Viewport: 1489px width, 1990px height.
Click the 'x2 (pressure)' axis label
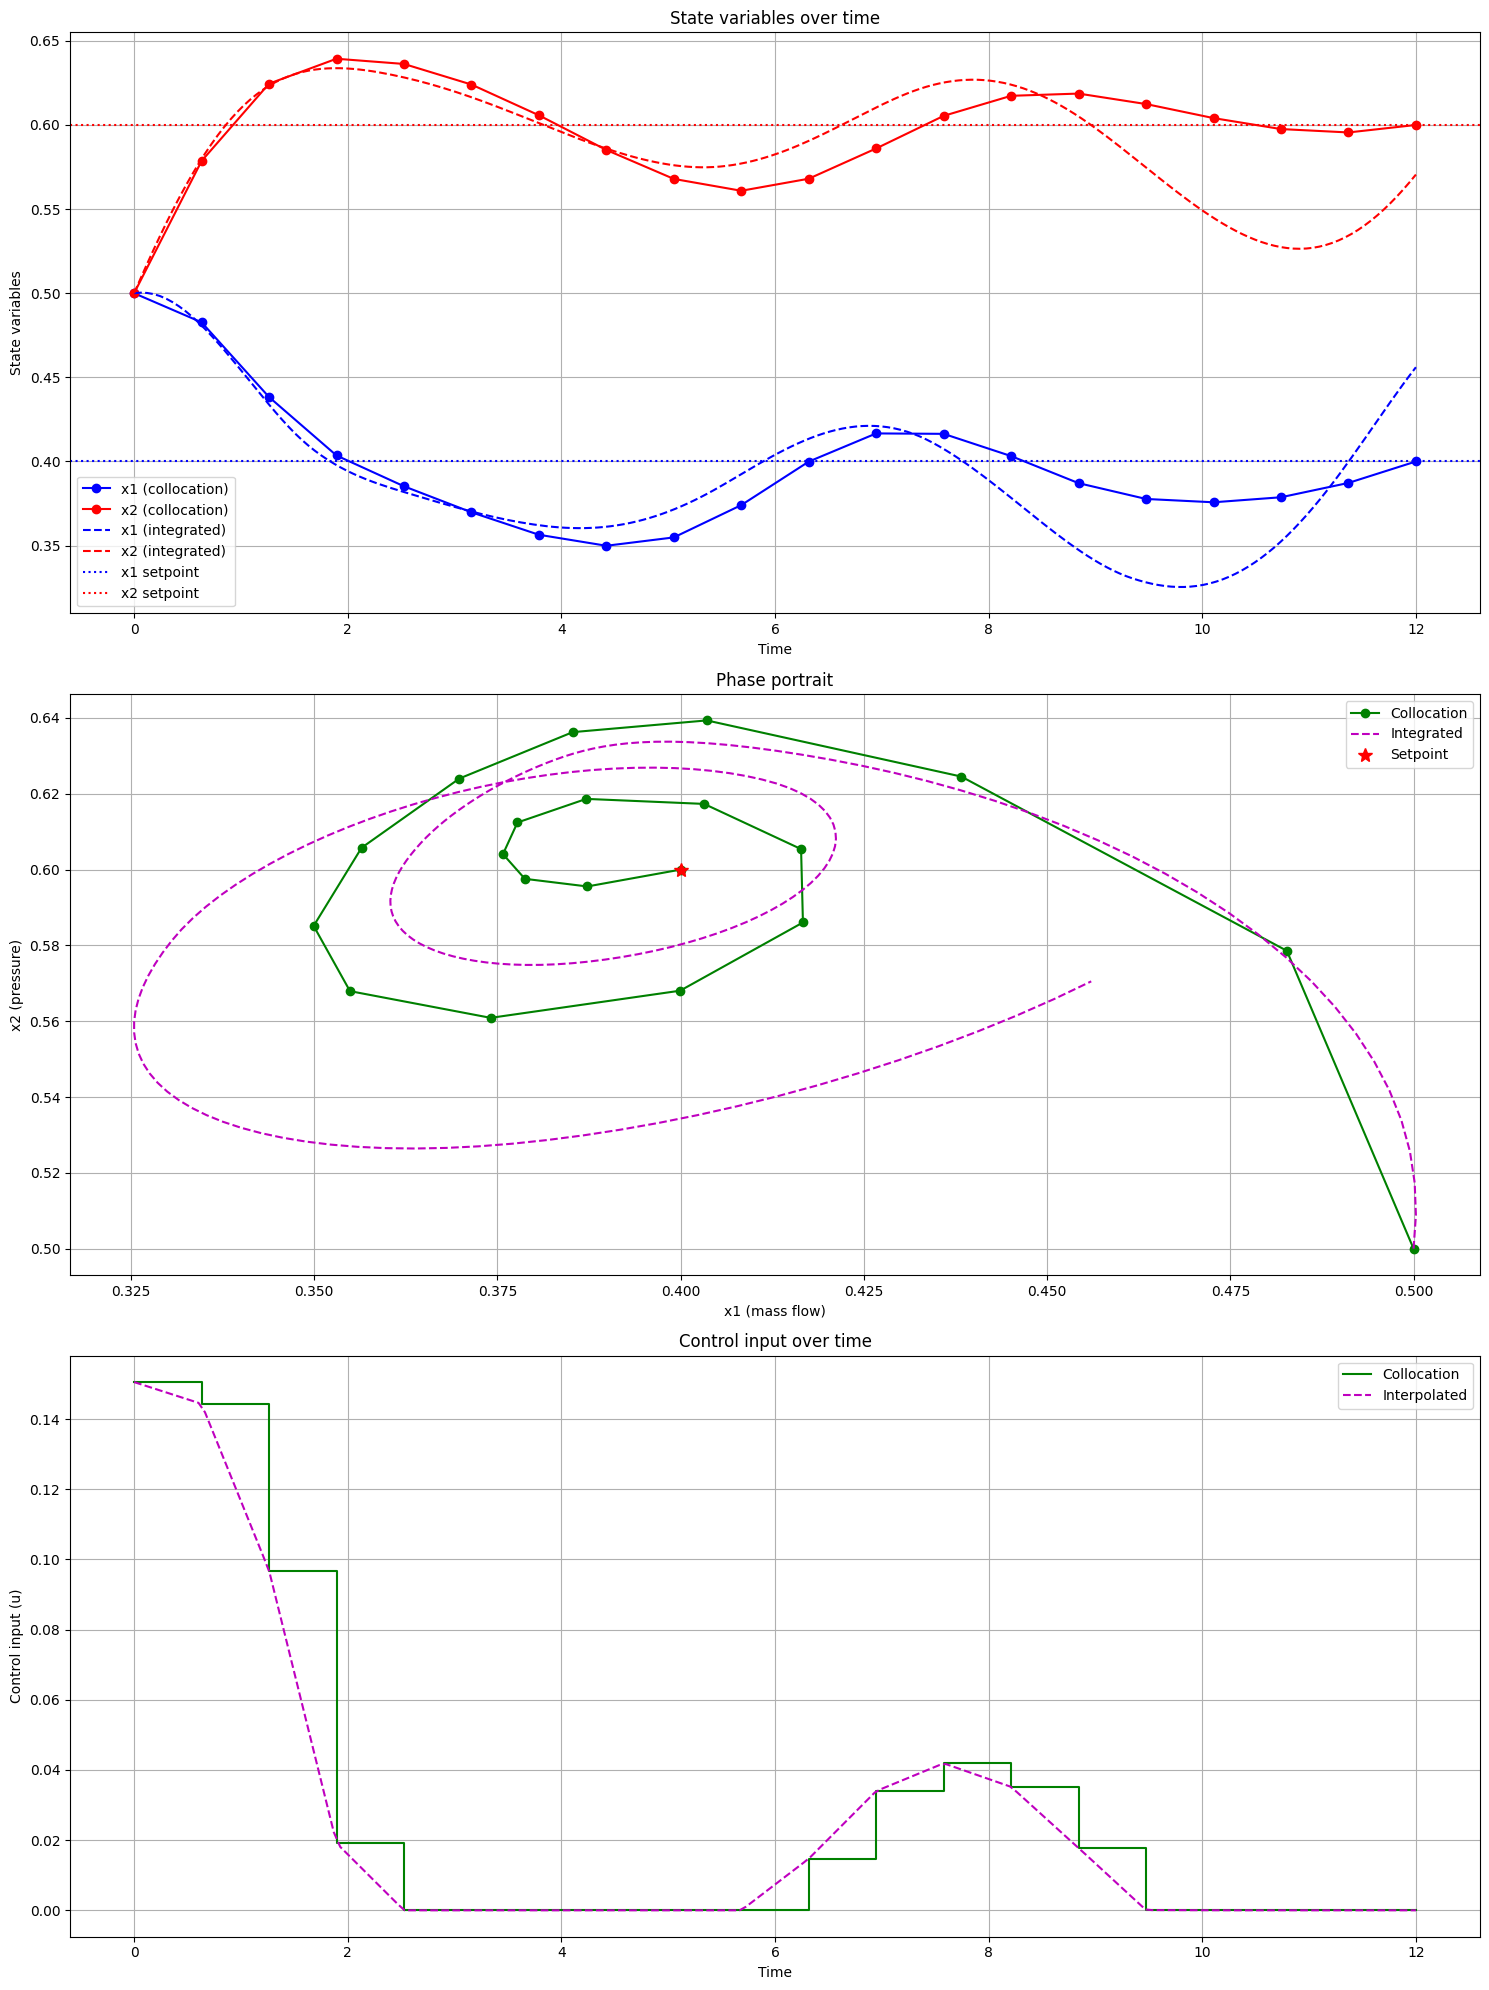click(15, 985)
